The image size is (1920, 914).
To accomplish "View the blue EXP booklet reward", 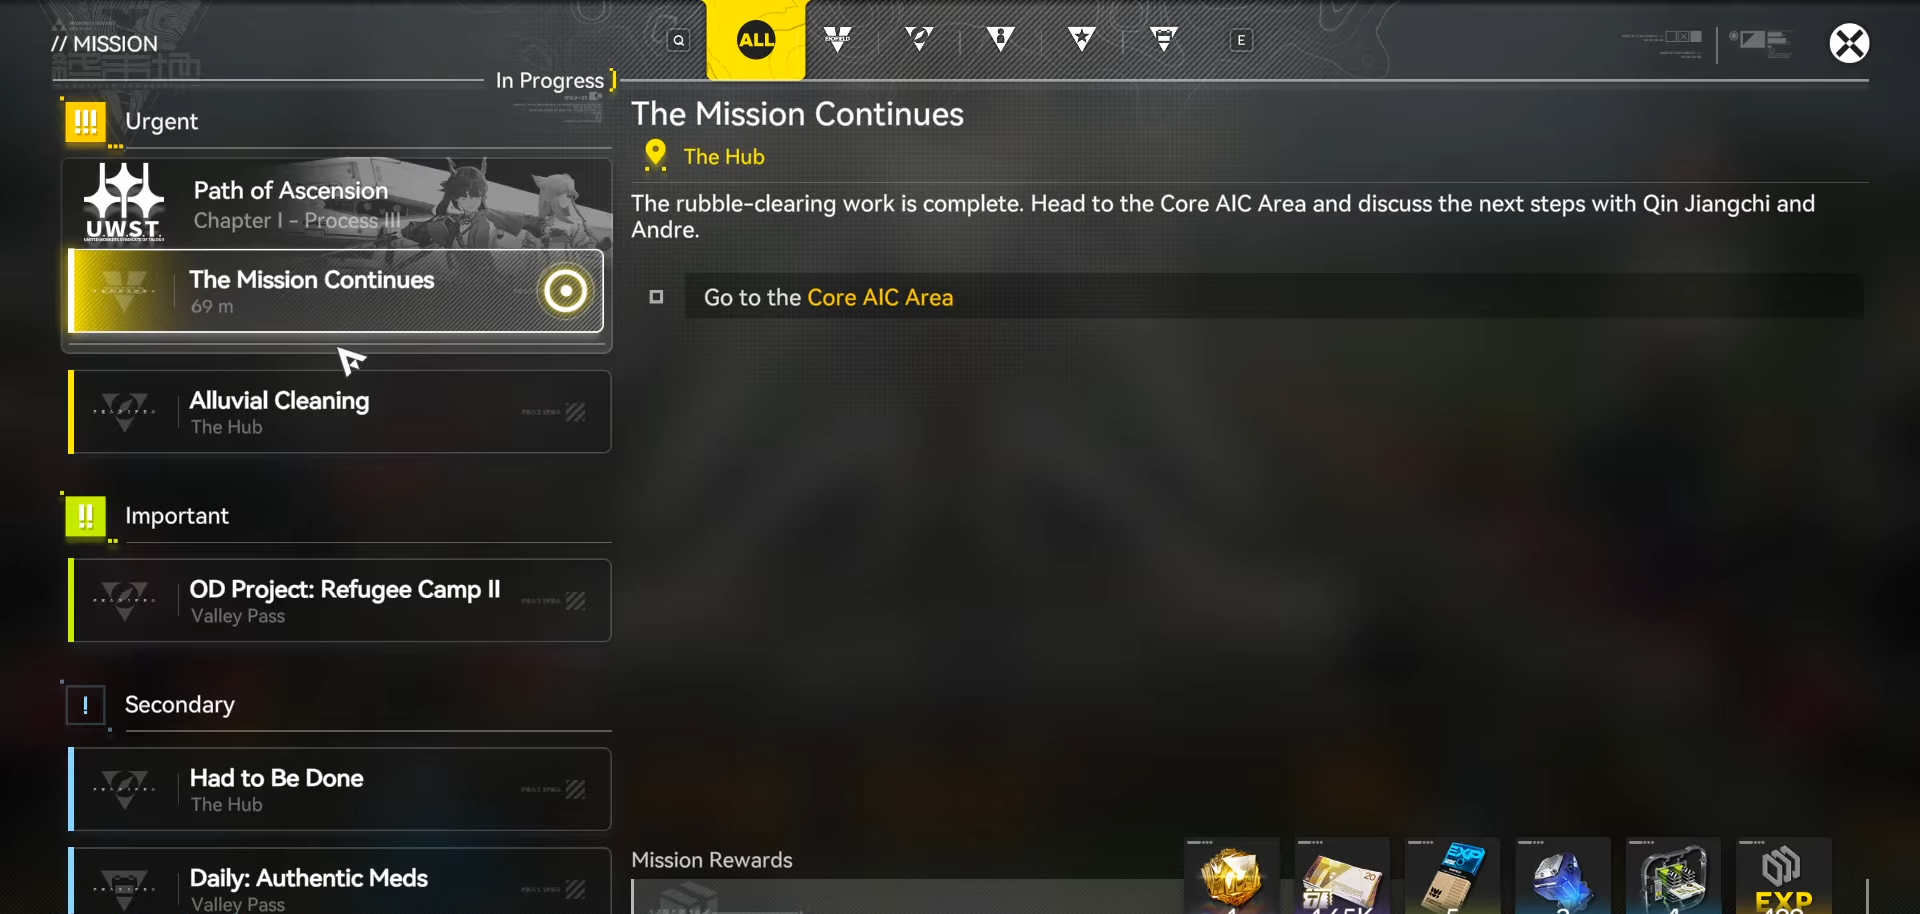I will 1452,876.
